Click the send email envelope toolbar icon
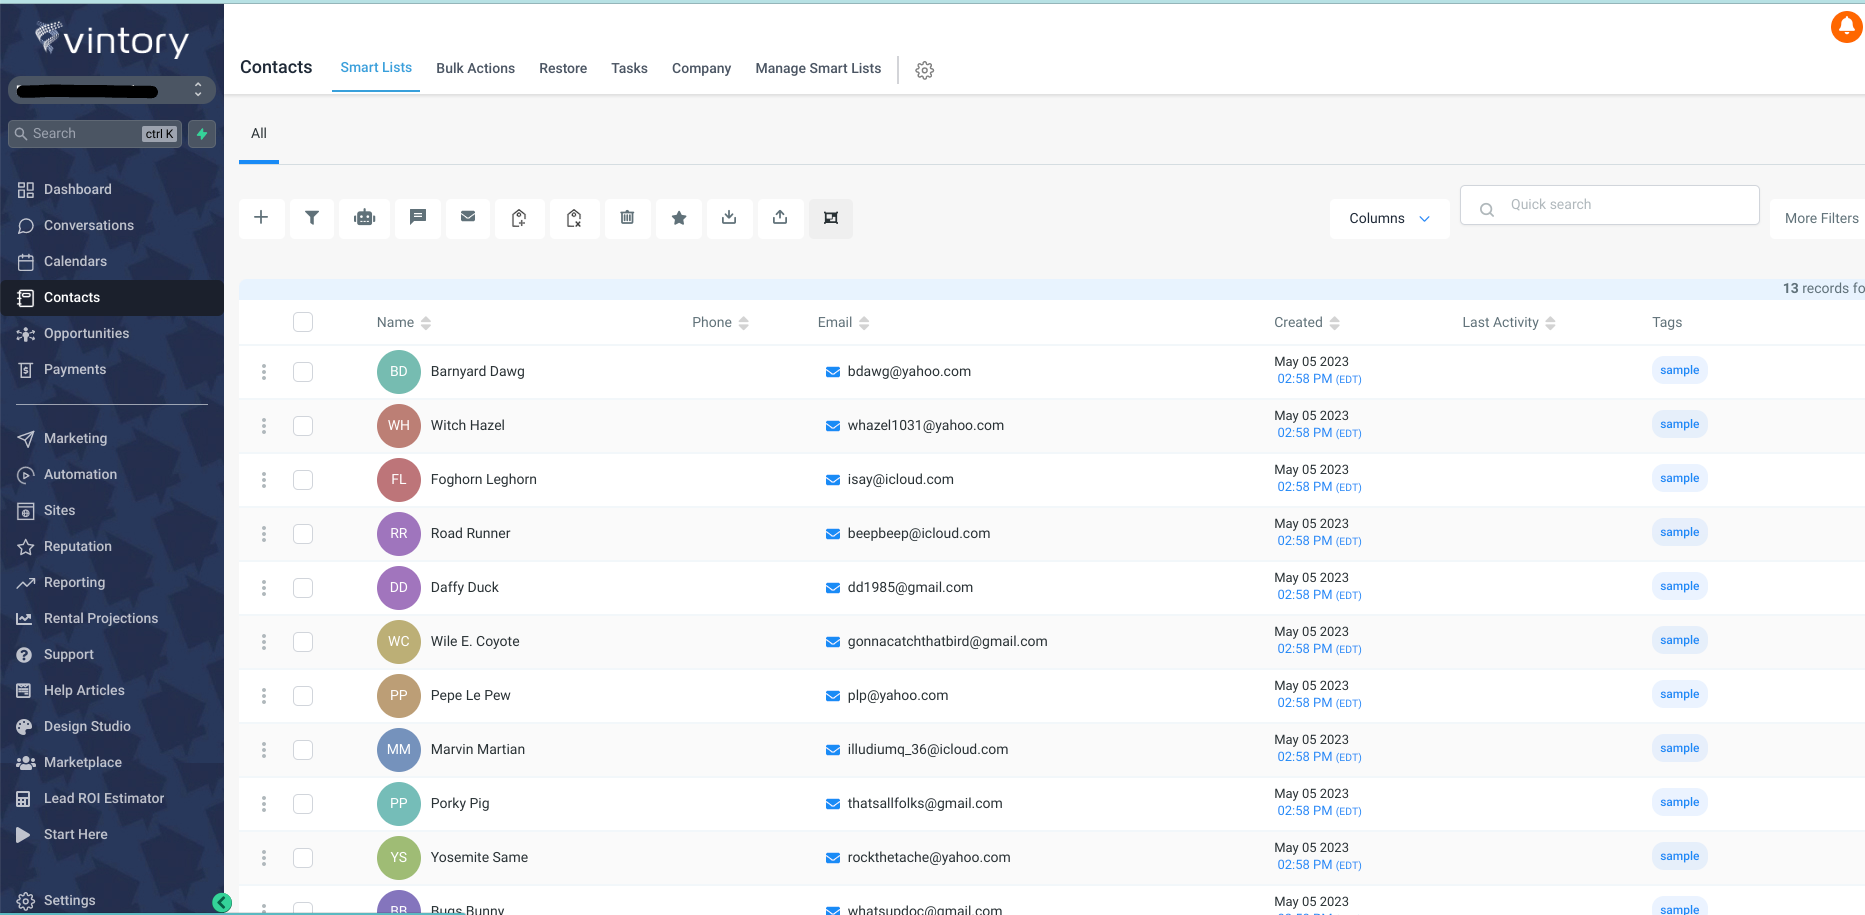 point(468,218)
